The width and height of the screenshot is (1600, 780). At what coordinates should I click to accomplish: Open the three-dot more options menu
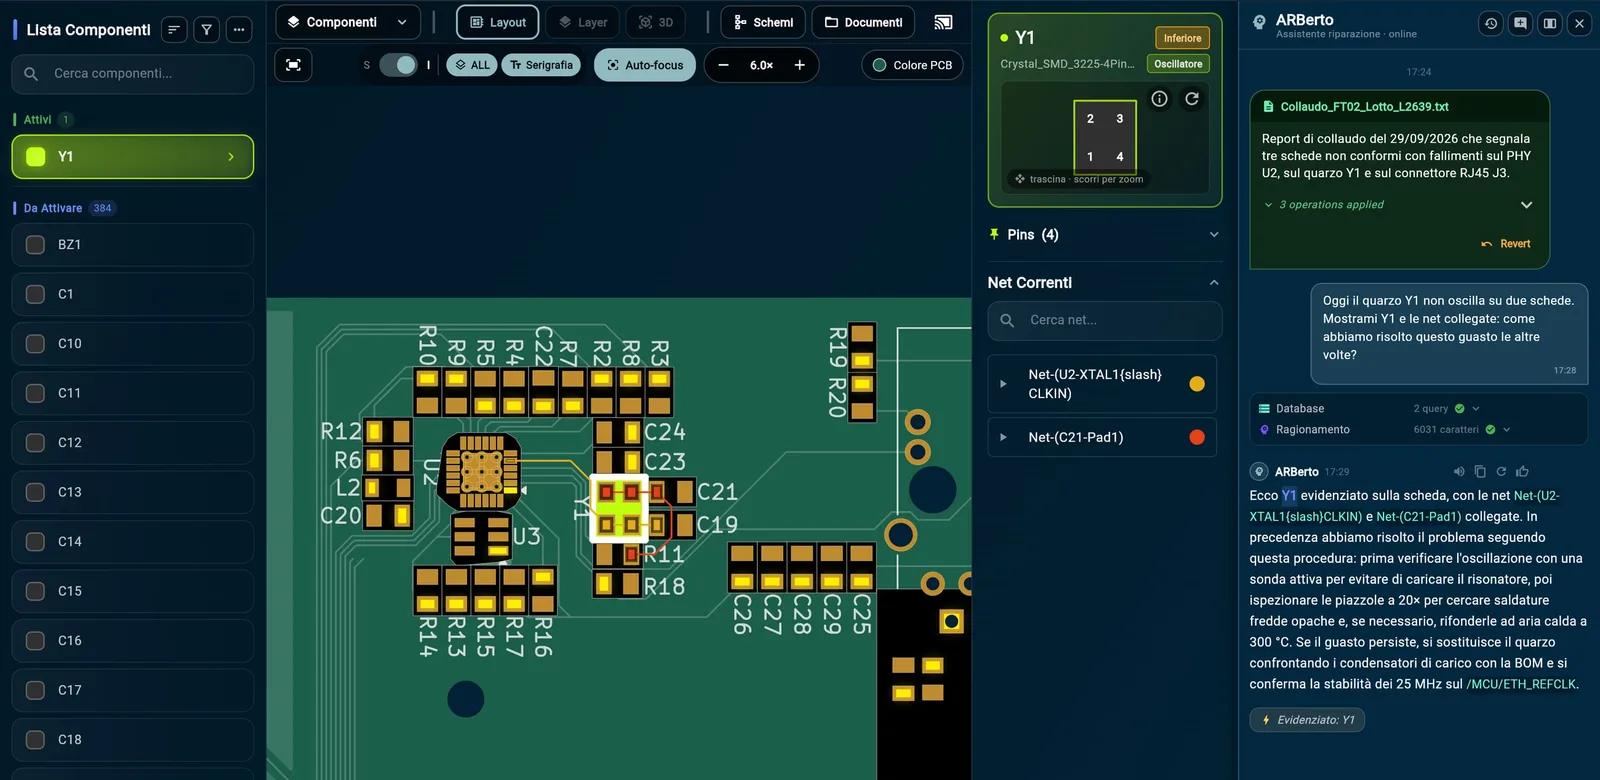pyautogui.click(x=239, y=30)
